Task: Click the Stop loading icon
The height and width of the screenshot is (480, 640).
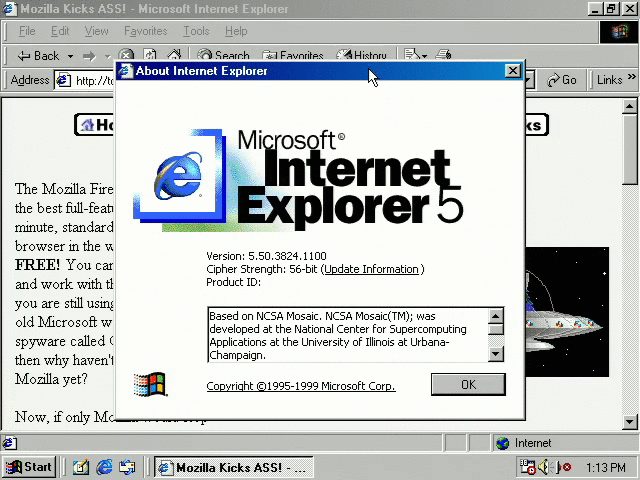Action: coord(126,55)
